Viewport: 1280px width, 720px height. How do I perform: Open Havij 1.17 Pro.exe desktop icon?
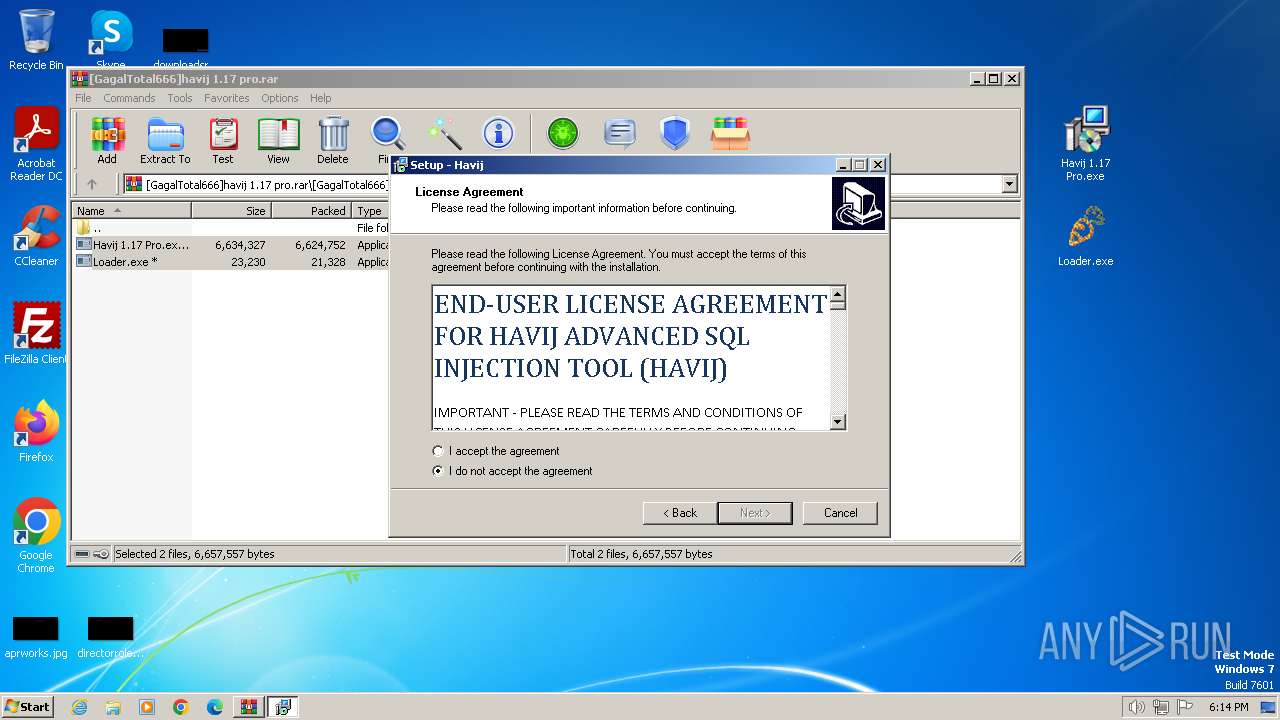pyautogui.click(x=1085, y=145)
